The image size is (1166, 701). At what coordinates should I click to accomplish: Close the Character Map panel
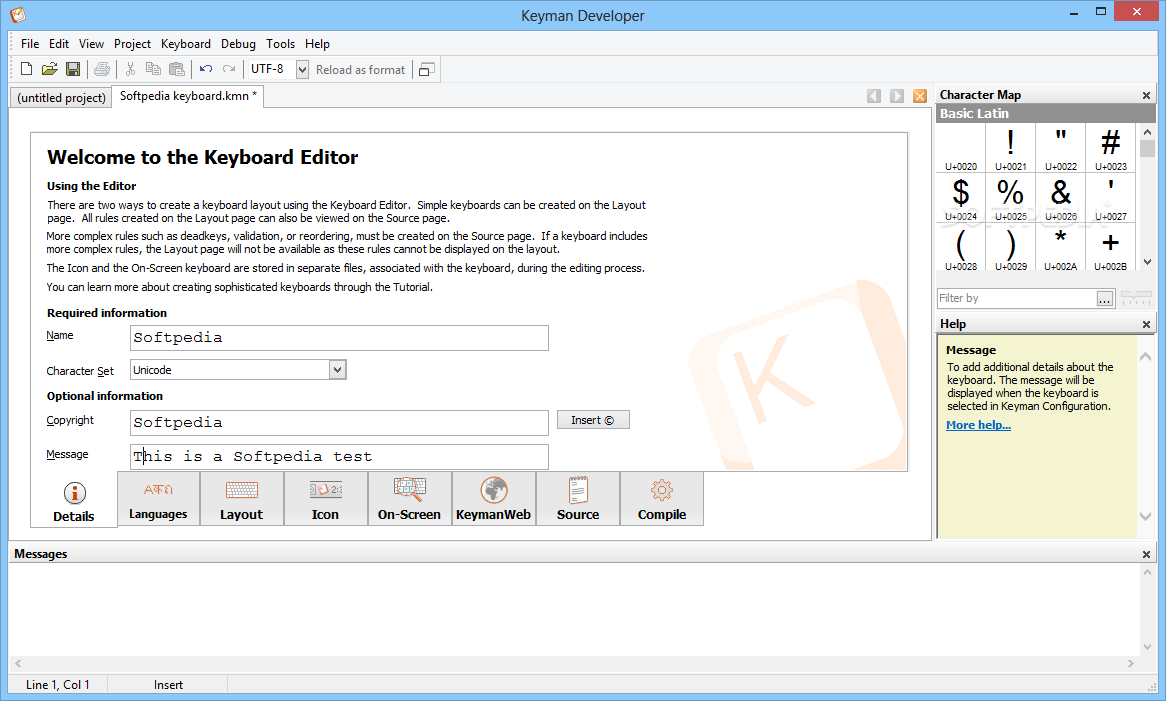coord(1147,95)
